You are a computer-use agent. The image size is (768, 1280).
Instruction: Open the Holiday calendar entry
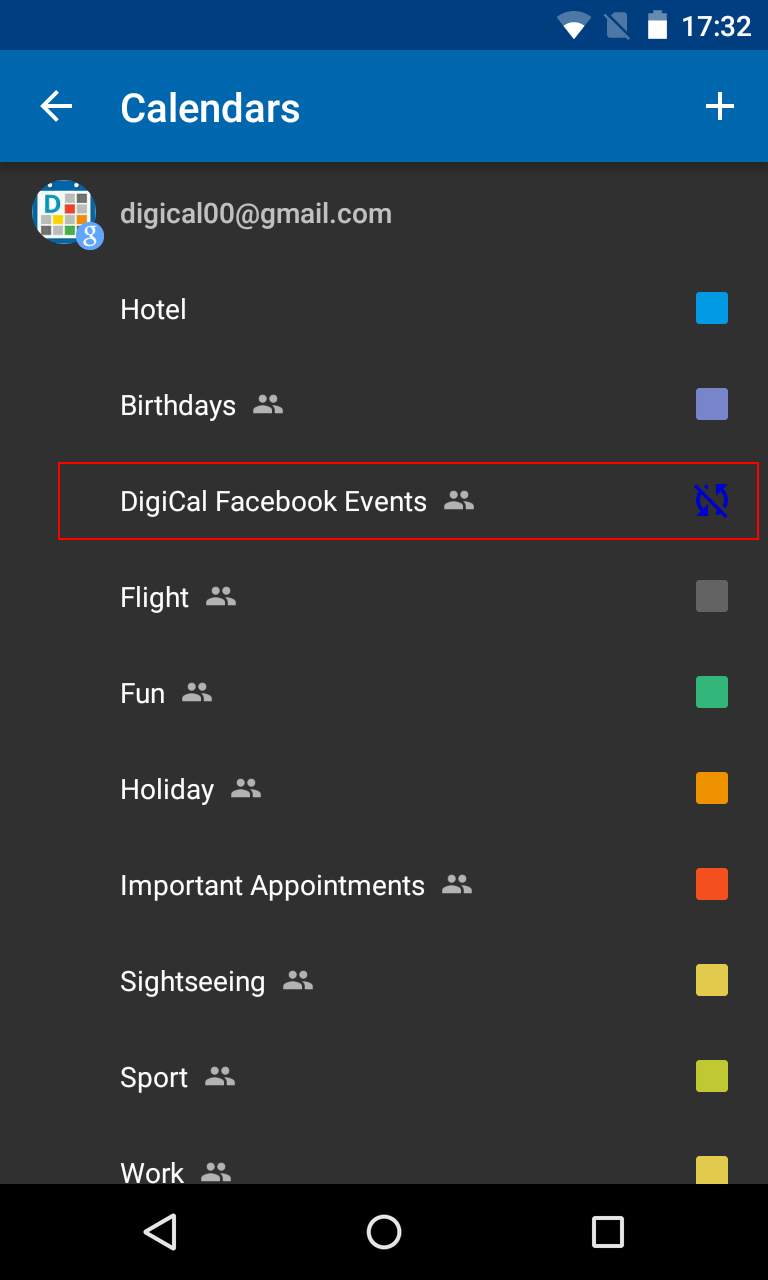pos(167,789)
